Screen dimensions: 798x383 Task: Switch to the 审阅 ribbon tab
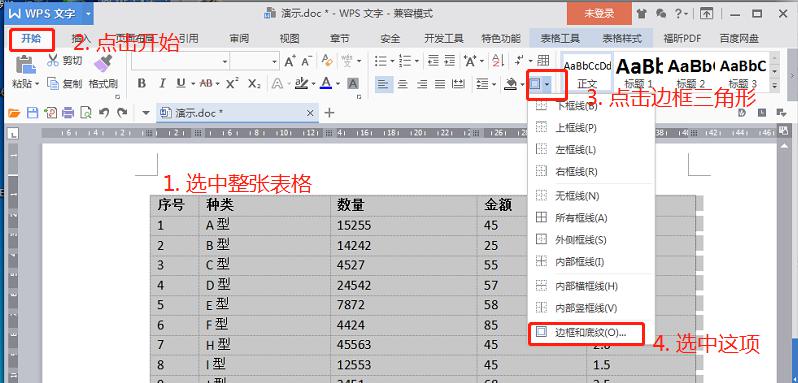239,39
